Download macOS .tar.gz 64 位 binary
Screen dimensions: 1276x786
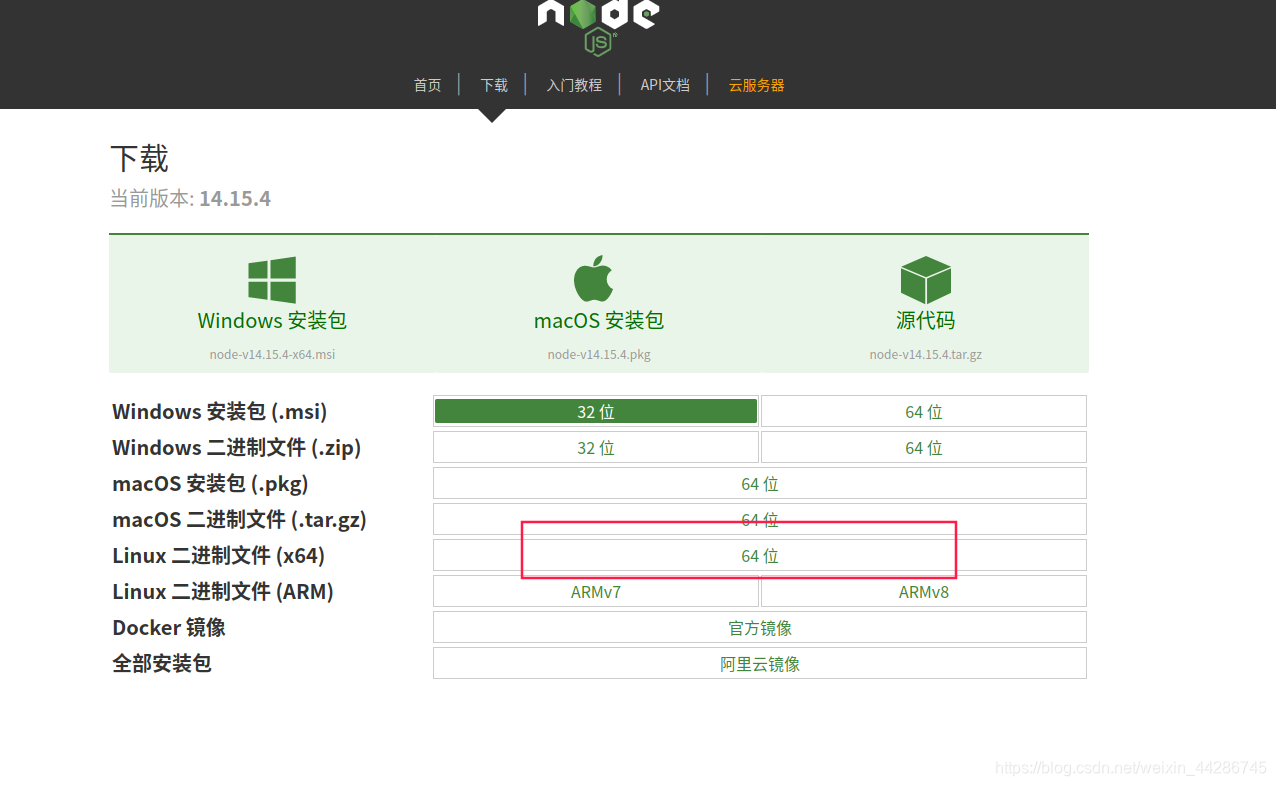[x=760, y=519]
